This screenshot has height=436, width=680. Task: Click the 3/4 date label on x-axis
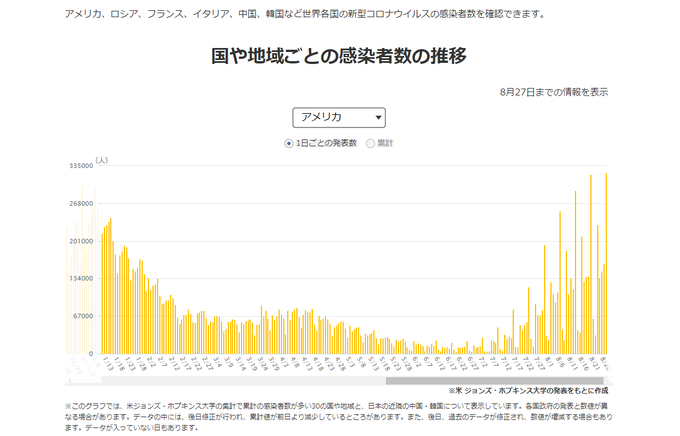pyautogui.click(x=217, y=362)
